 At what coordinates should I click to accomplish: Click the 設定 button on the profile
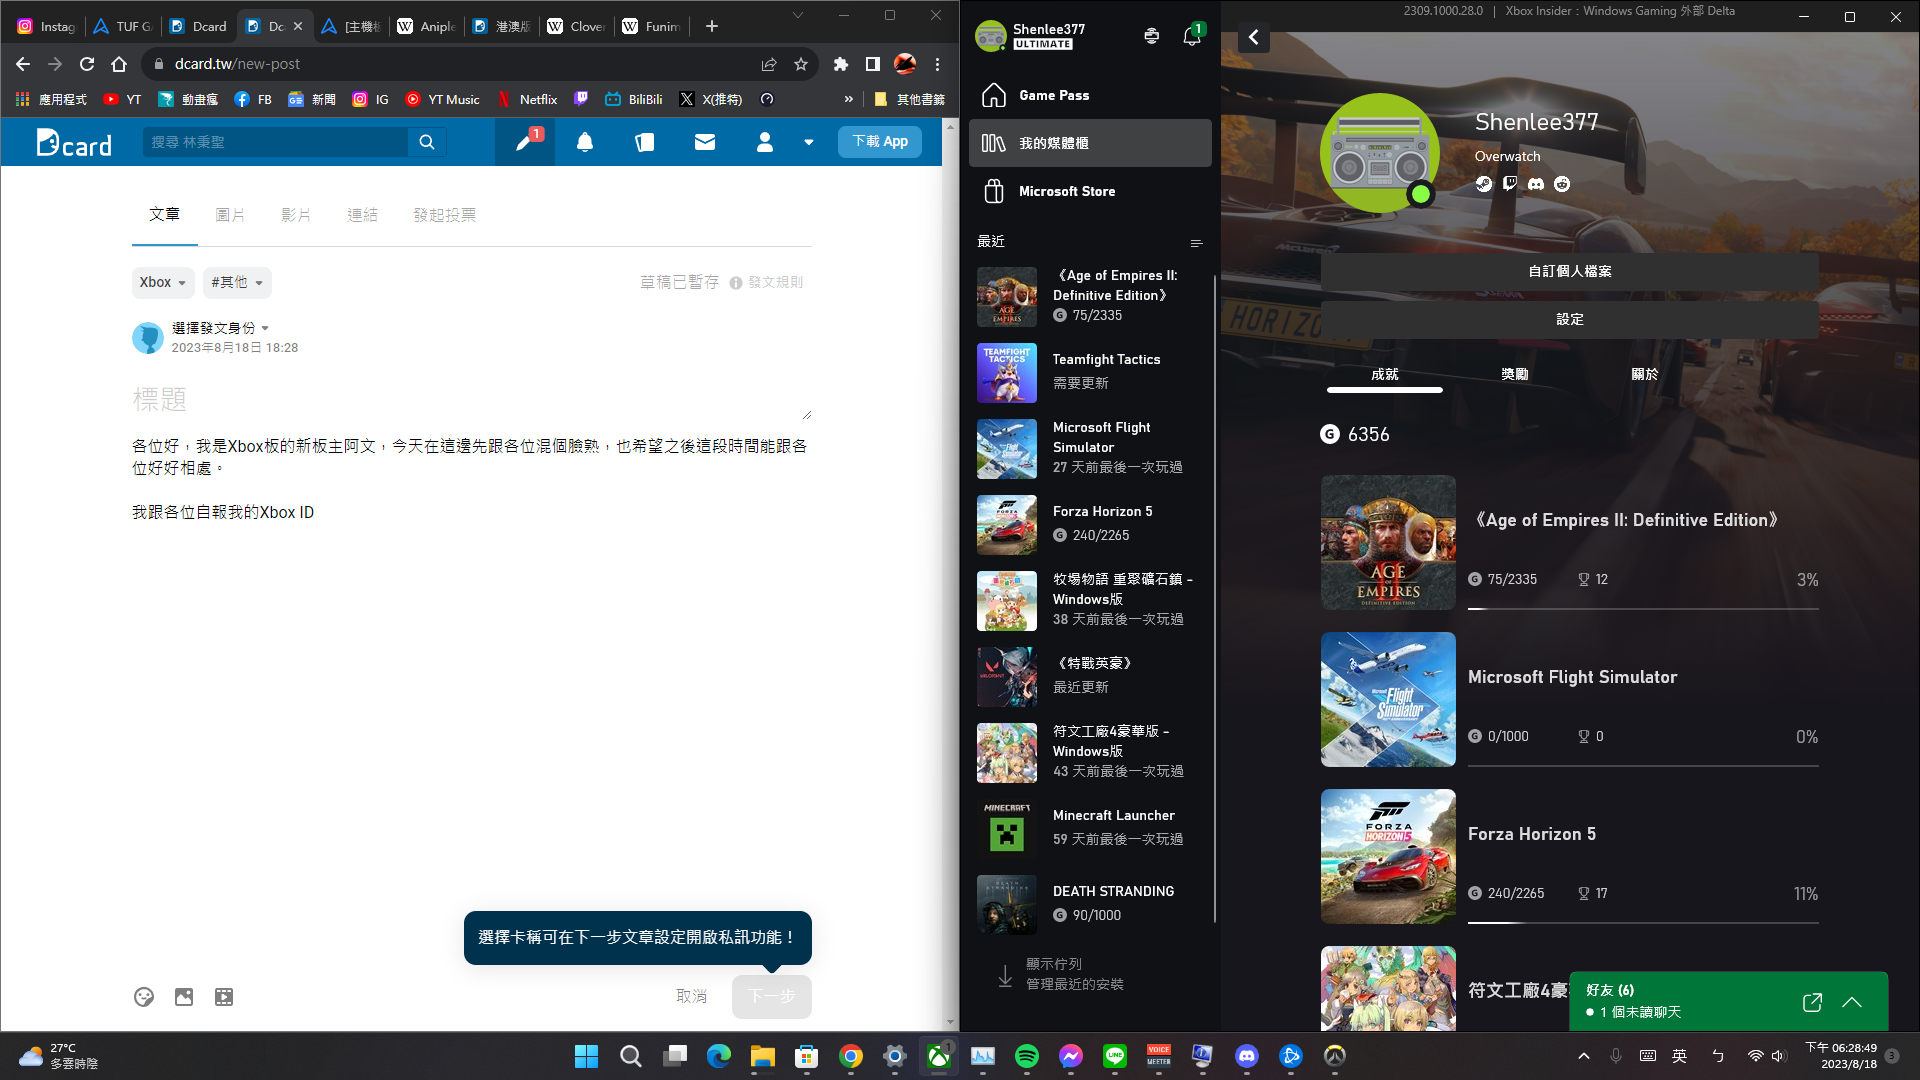pyautogui.click(x=1569, y=319)
